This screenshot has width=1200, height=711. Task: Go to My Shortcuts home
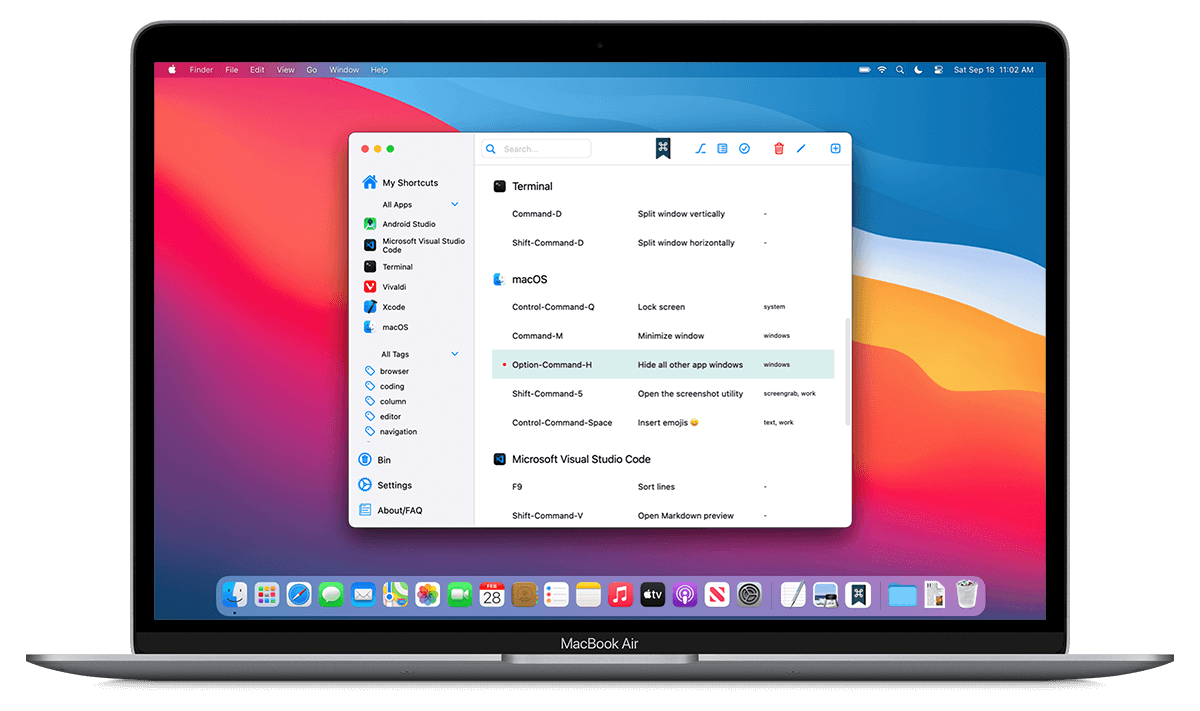pyautogui.click(x=409, y=183)
